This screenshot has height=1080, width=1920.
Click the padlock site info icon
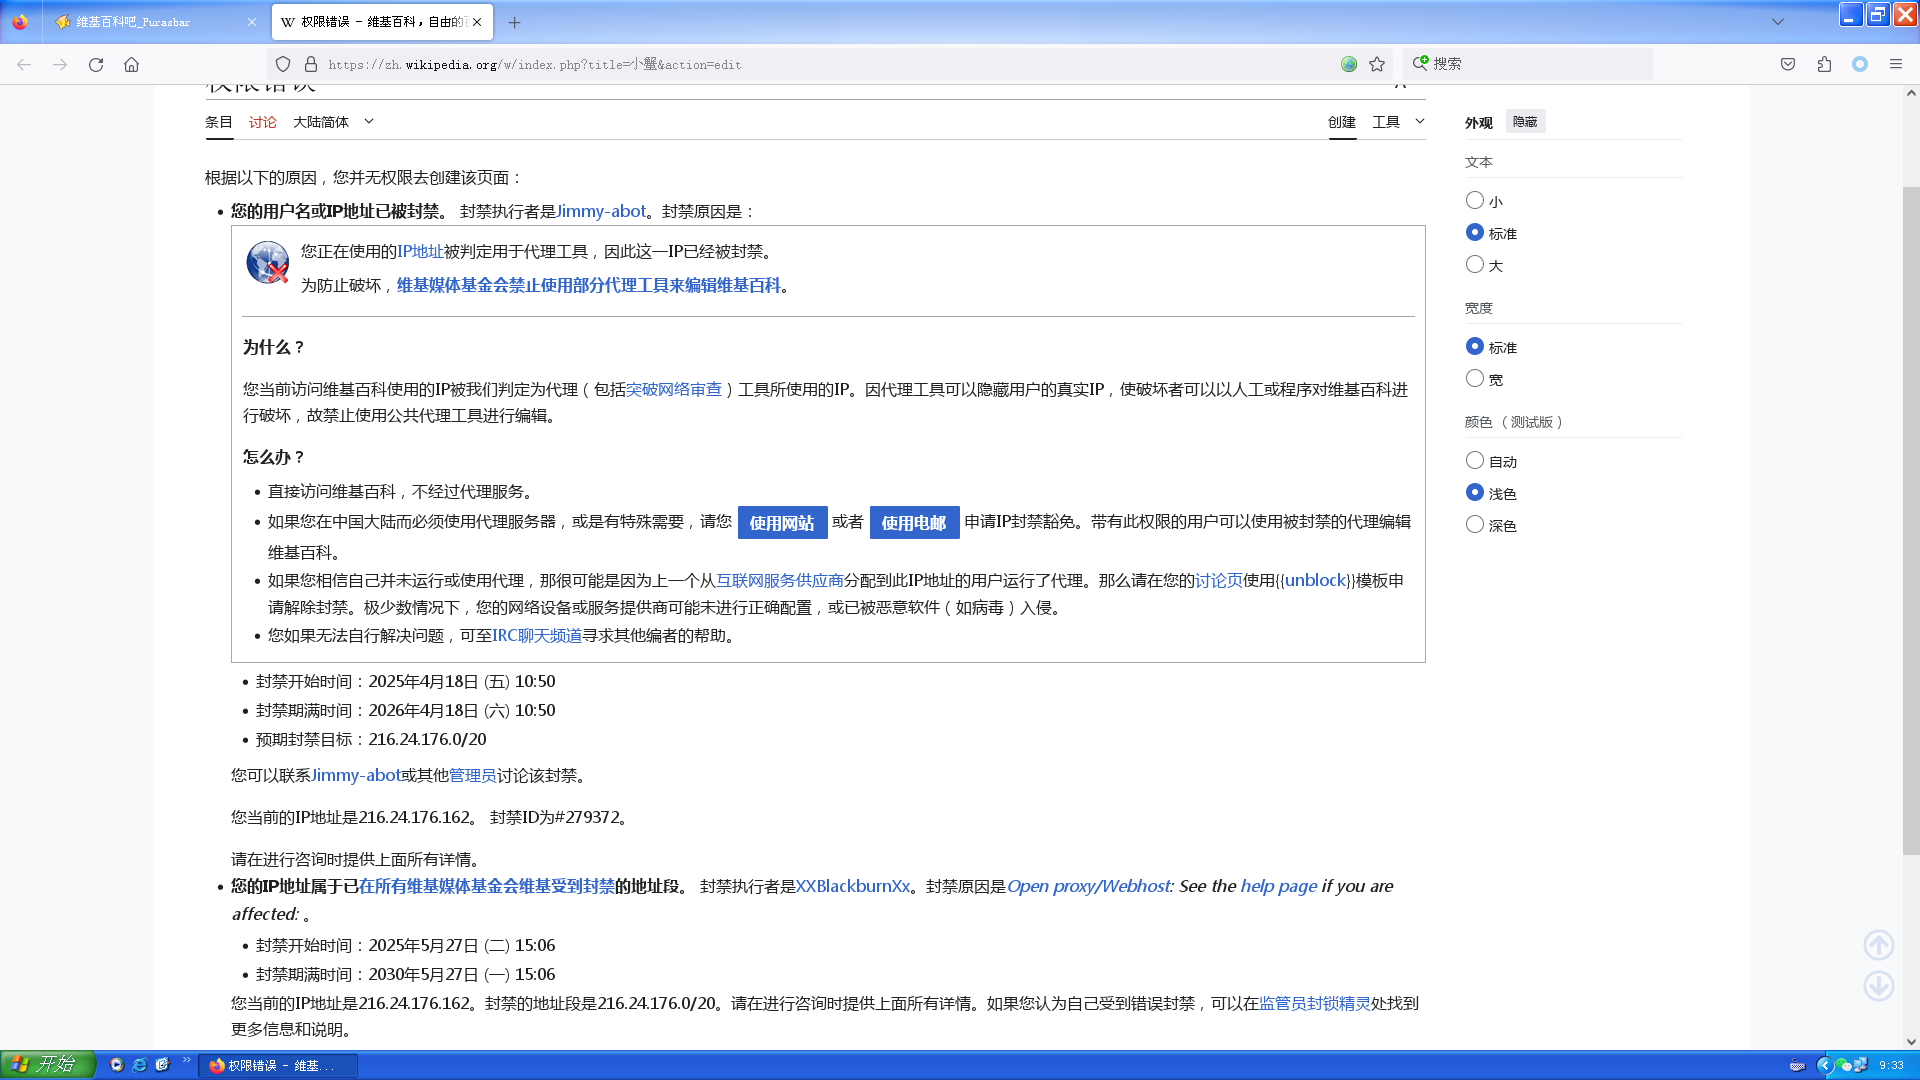[311, 64]
